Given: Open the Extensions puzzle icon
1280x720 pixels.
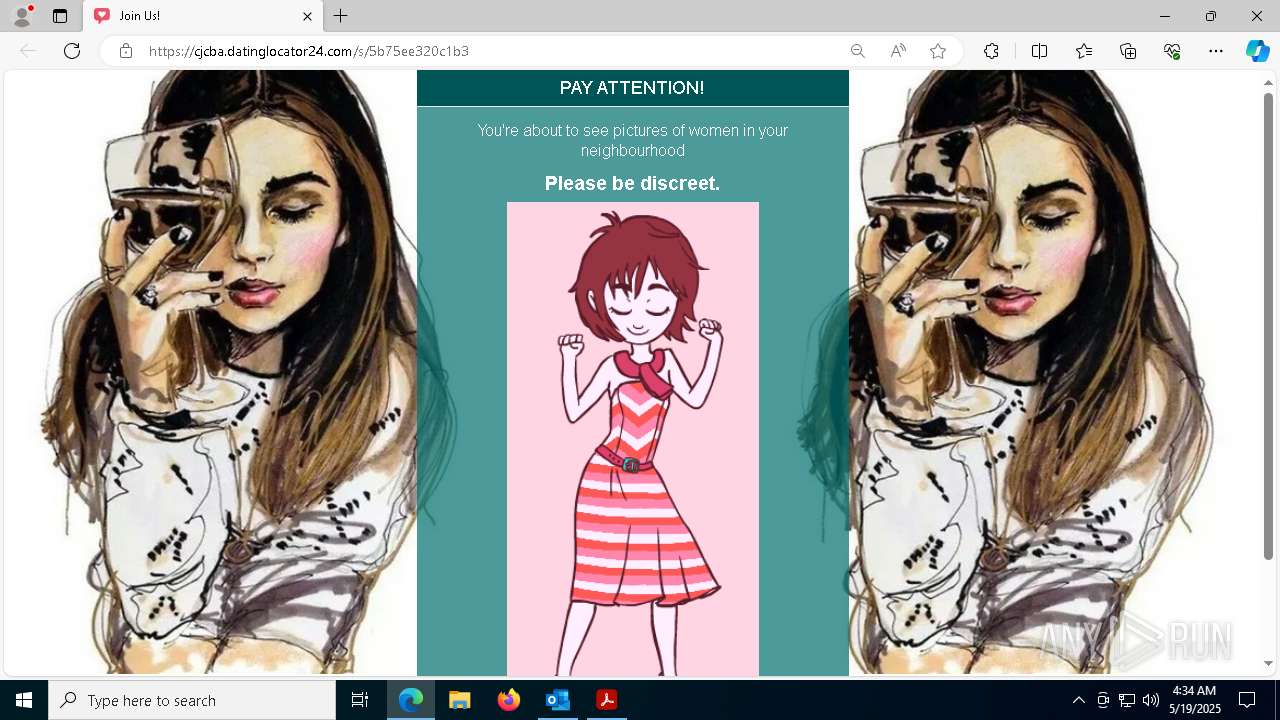Looking at the screenshot, I should click(991, 51).
